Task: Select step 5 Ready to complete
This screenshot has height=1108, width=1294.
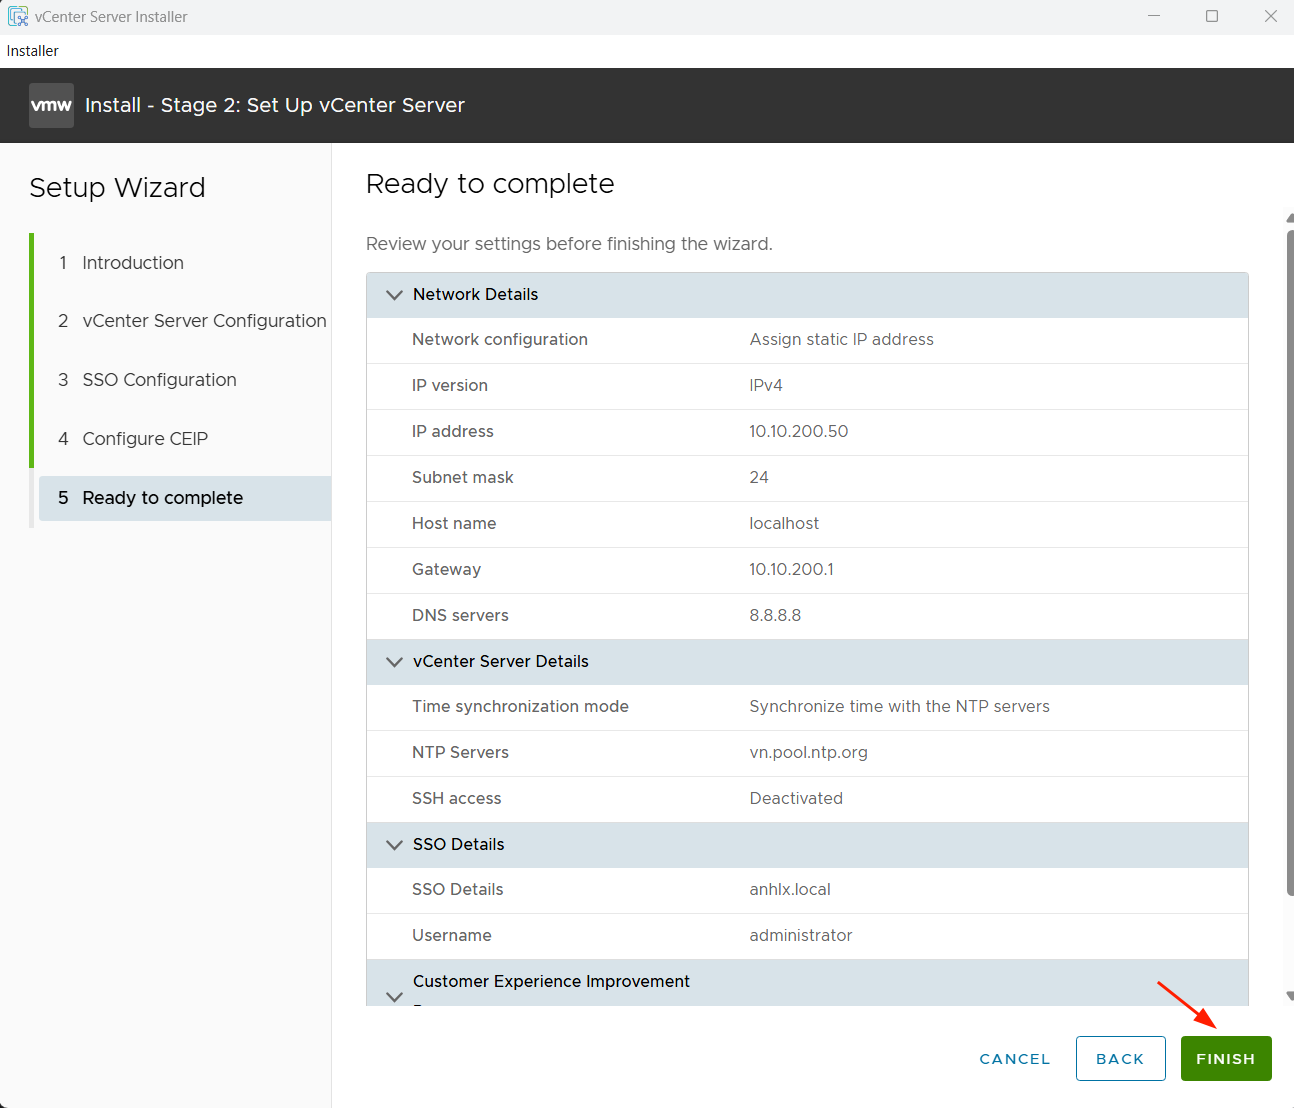Action: [185, 498]
